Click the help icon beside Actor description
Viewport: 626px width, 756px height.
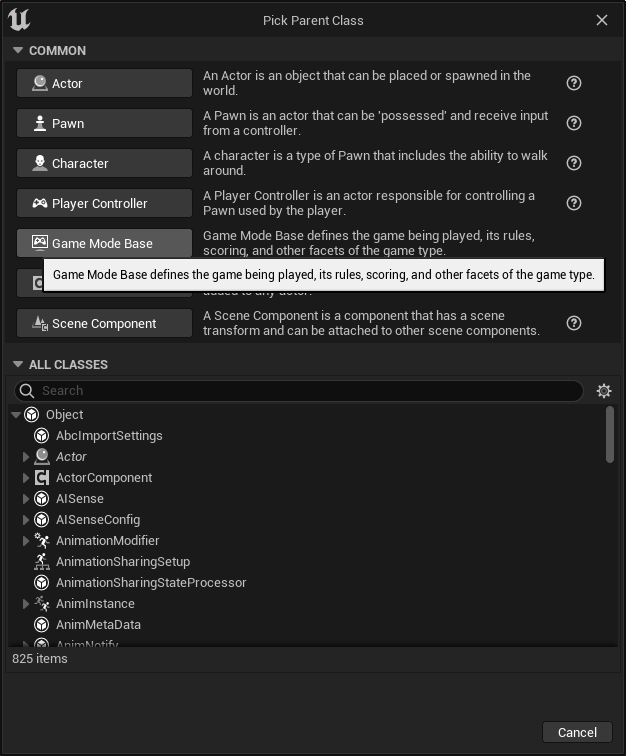tap(574, 83)
